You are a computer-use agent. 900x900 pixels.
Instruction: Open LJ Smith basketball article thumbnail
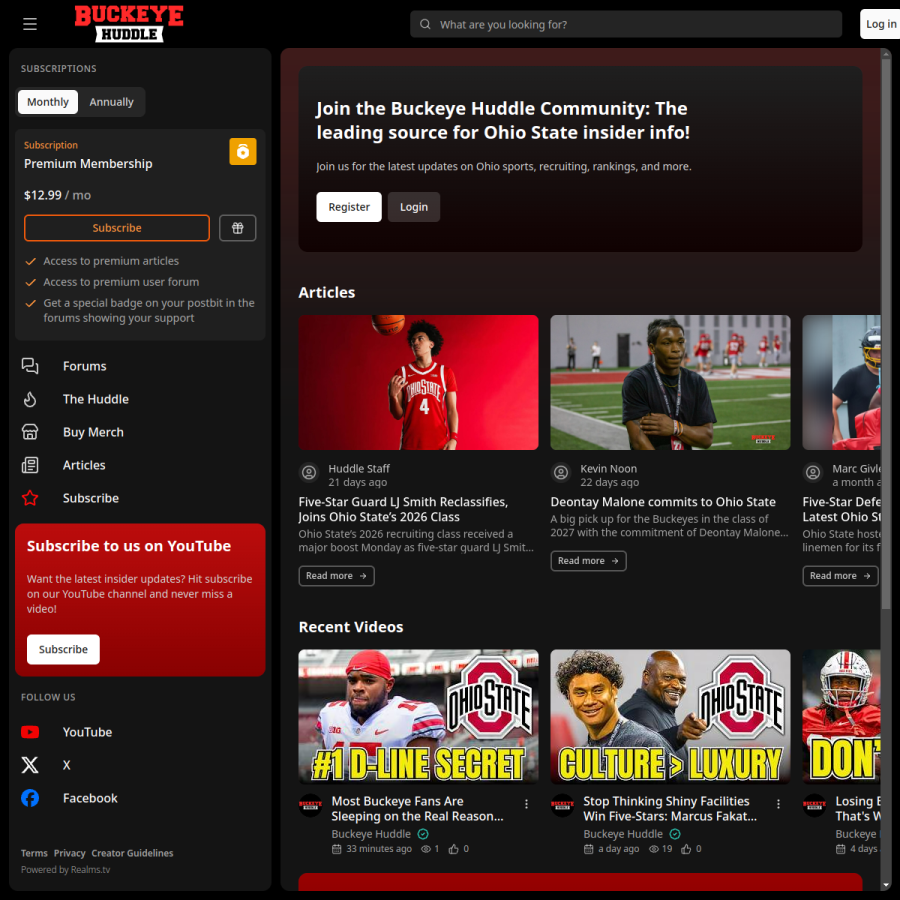point(418,382)
